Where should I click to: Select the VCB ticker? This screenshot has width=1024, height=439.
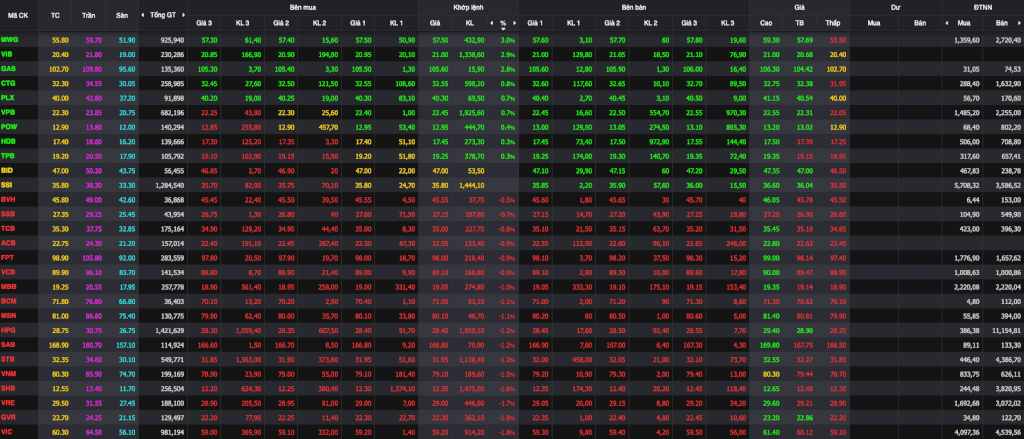click(8, 271)
